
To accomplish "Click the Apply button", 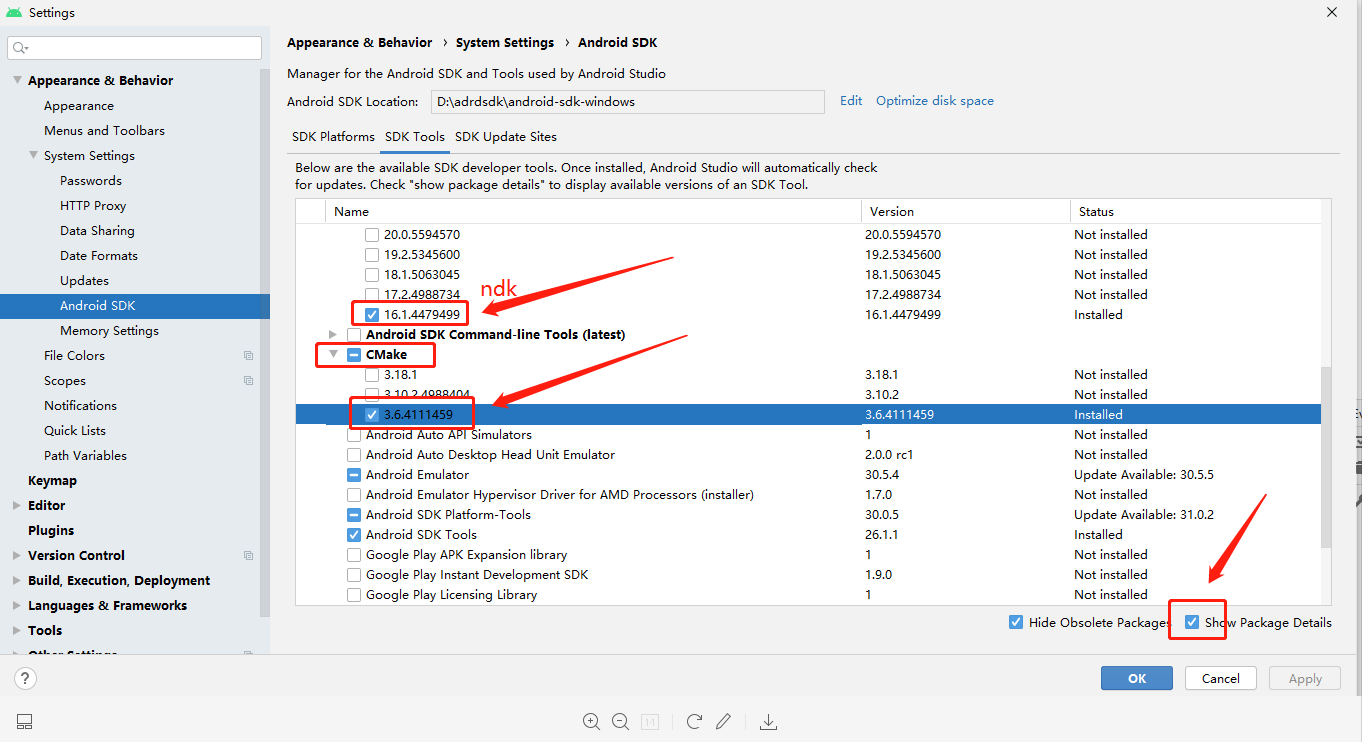I will [1305, 678].
